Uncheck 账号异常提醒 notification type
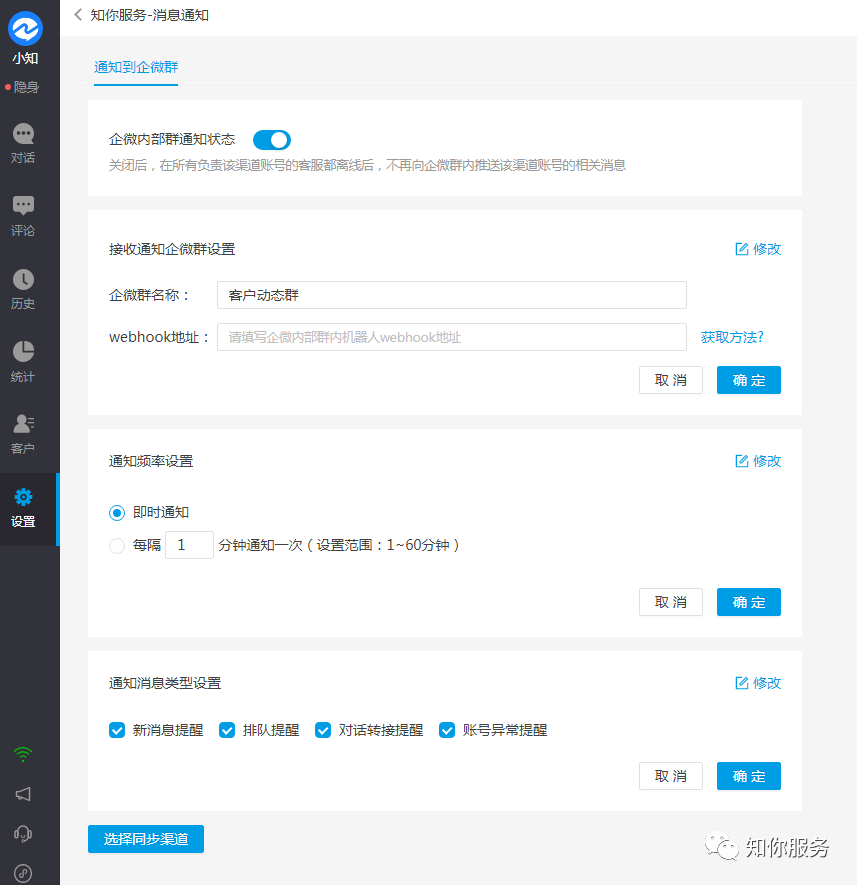Viewport: 857px width, 885px height. click(447, 730)
